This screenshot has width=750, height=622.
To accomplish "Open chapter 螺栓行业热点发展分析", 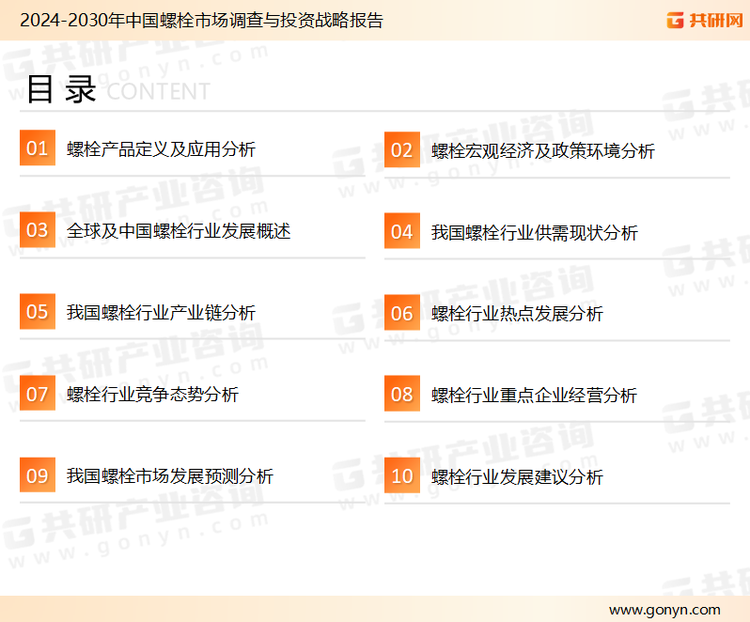I will 517,314.
